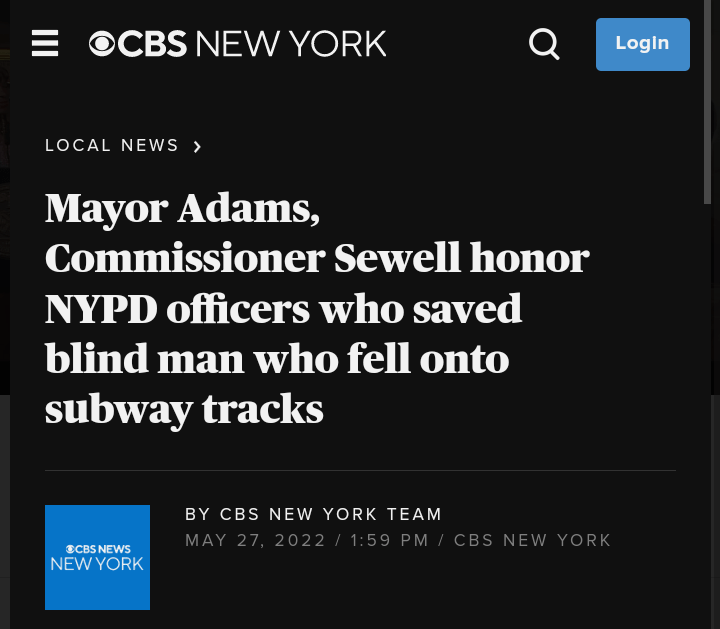
Task: Click the NEW YORK wordmark in header
Action: pos(291,44)
